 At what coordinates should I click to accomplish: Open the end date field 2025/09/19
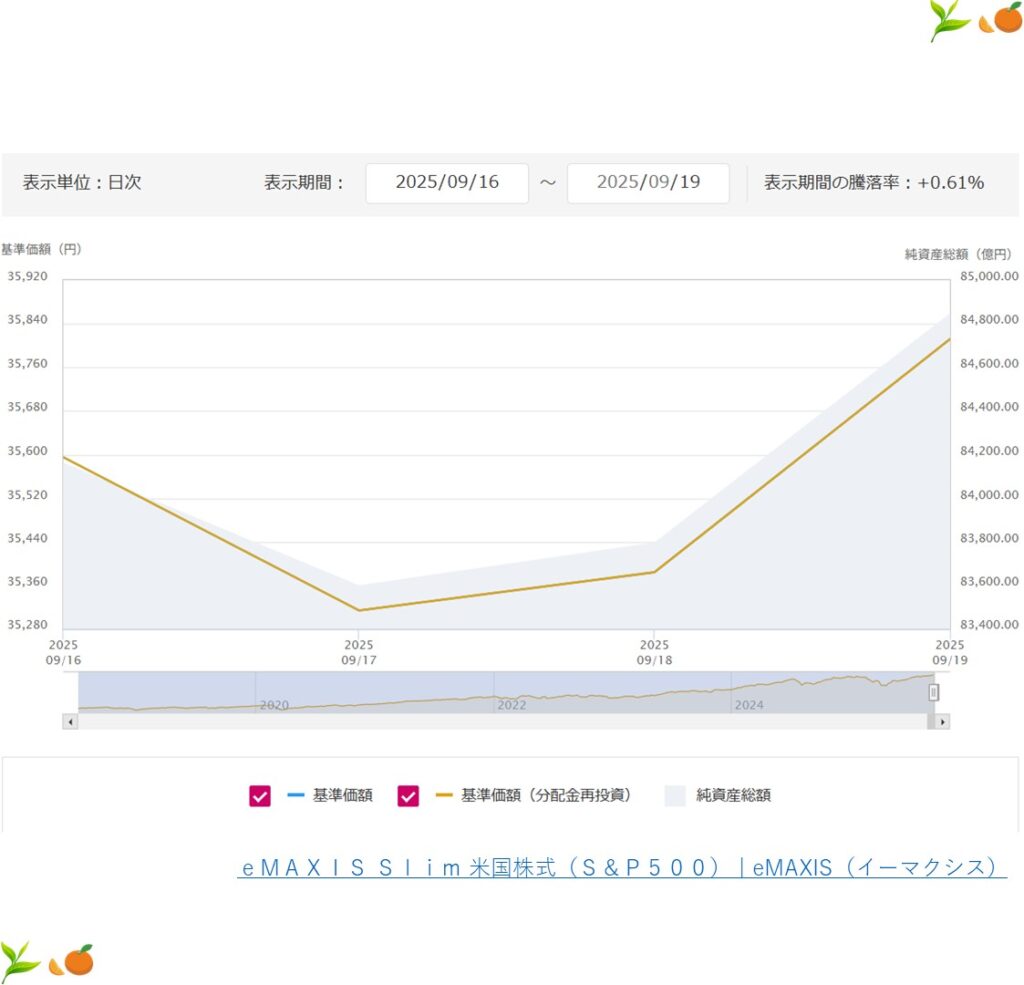[648, 183]
